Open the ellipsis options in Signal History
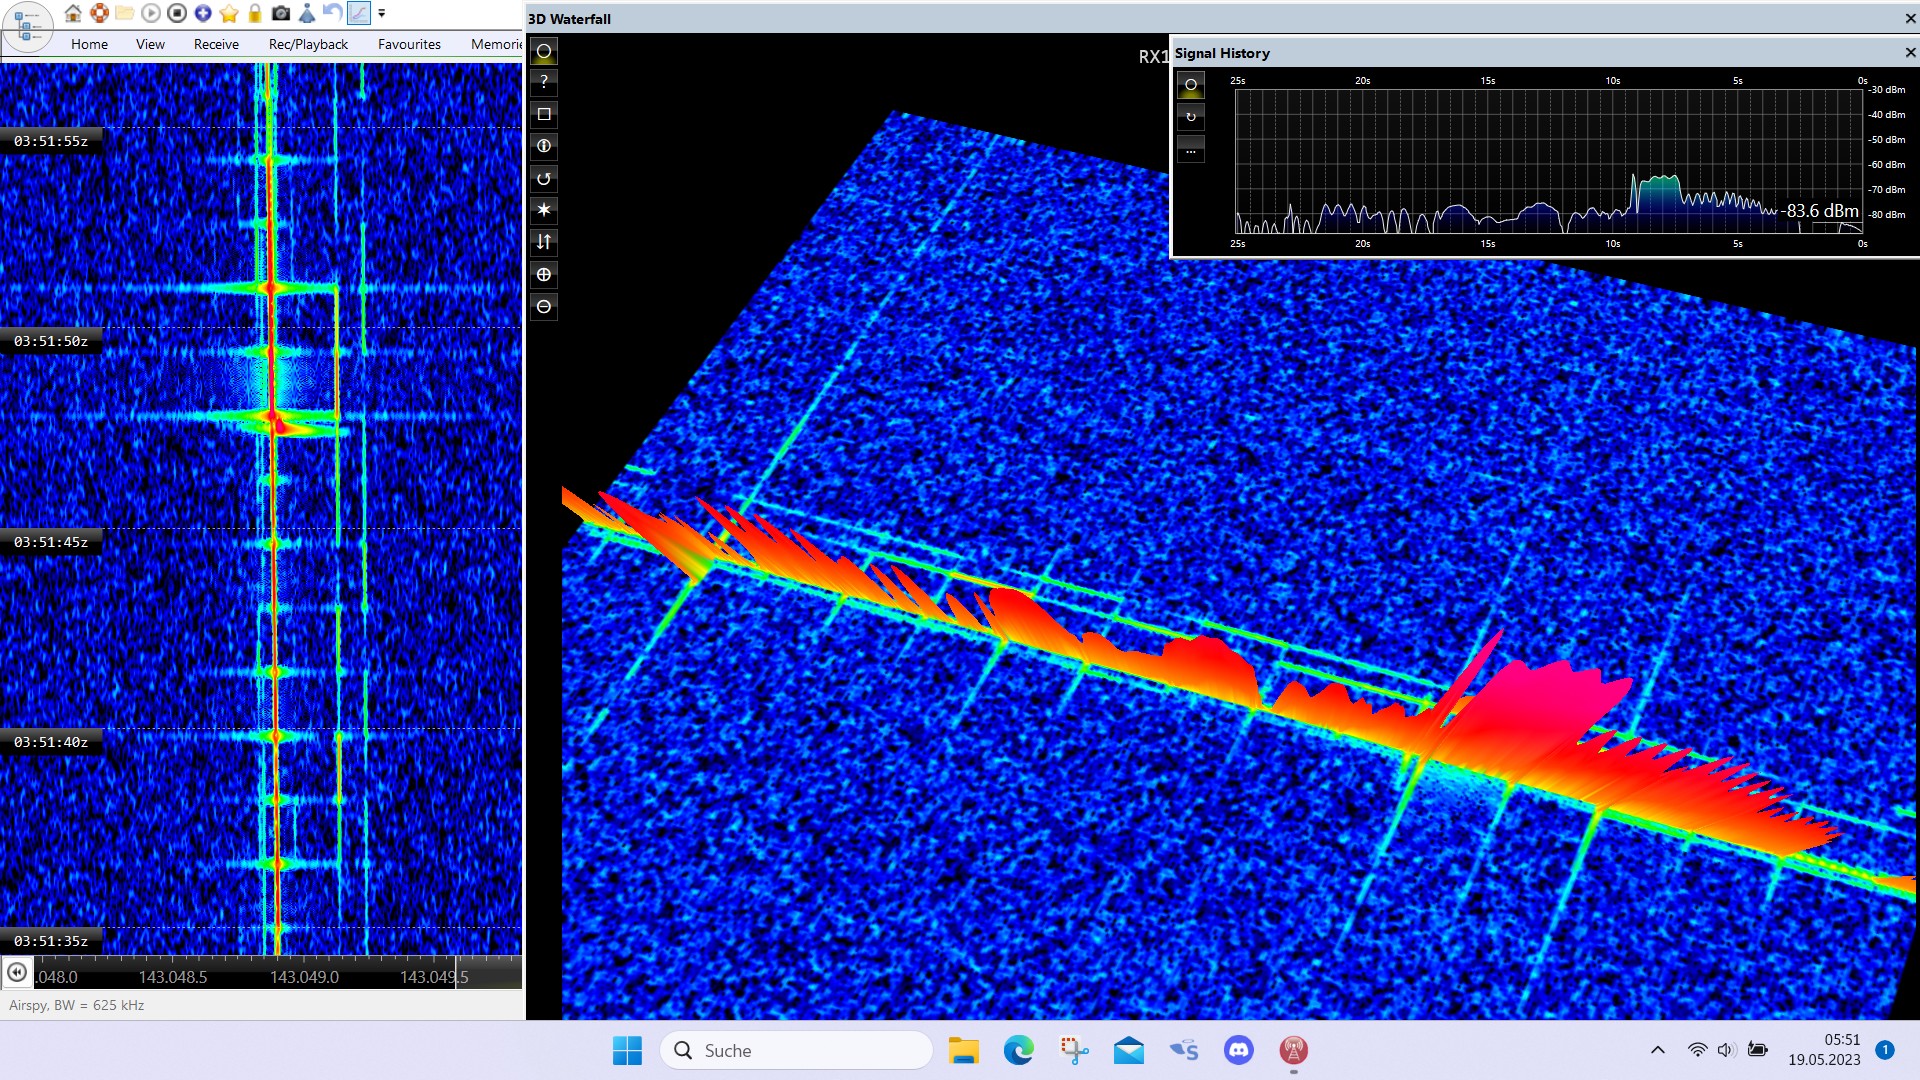The image size is (1920, 1080). tap(1191, 150)
